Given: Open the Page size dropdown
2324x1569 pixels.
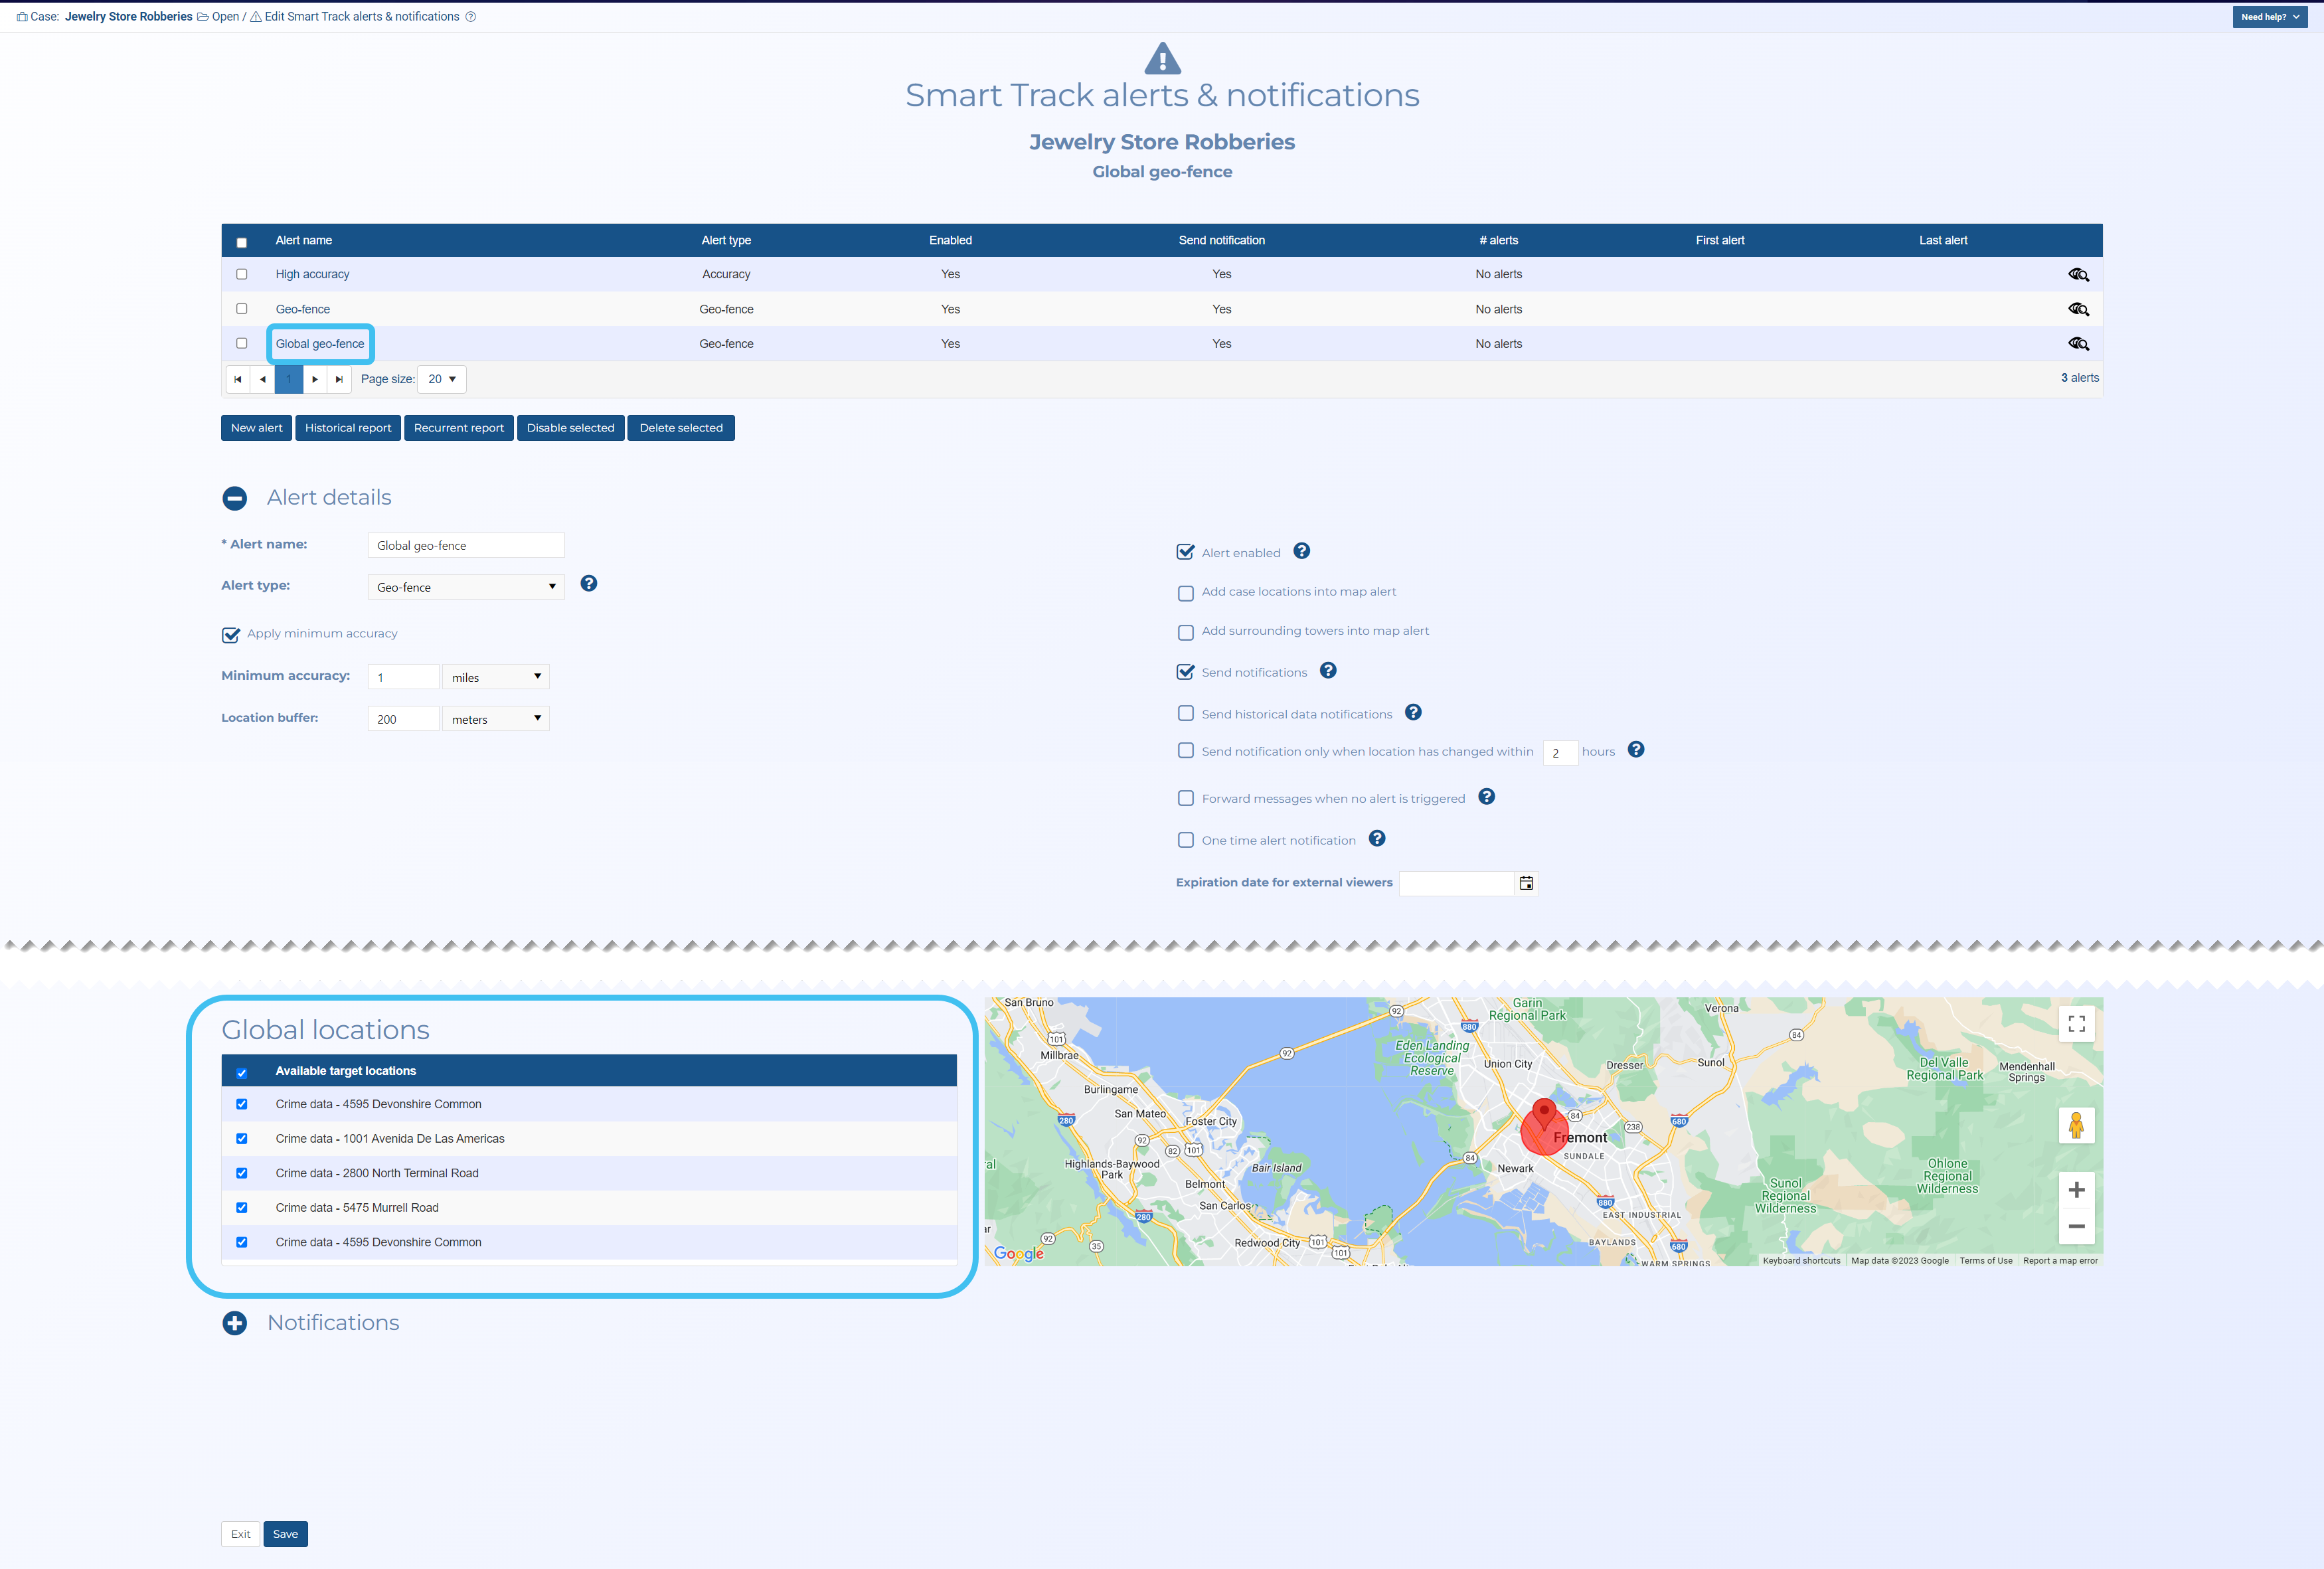Looking at the screenshot, I should 441,379.
